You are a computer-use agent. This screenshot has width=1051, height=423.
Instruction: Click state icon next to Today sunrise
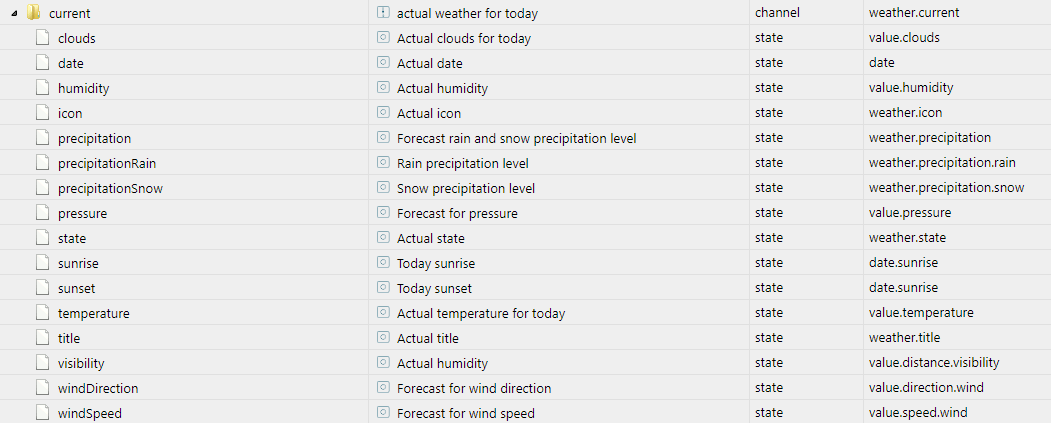(x=383, y=263)
